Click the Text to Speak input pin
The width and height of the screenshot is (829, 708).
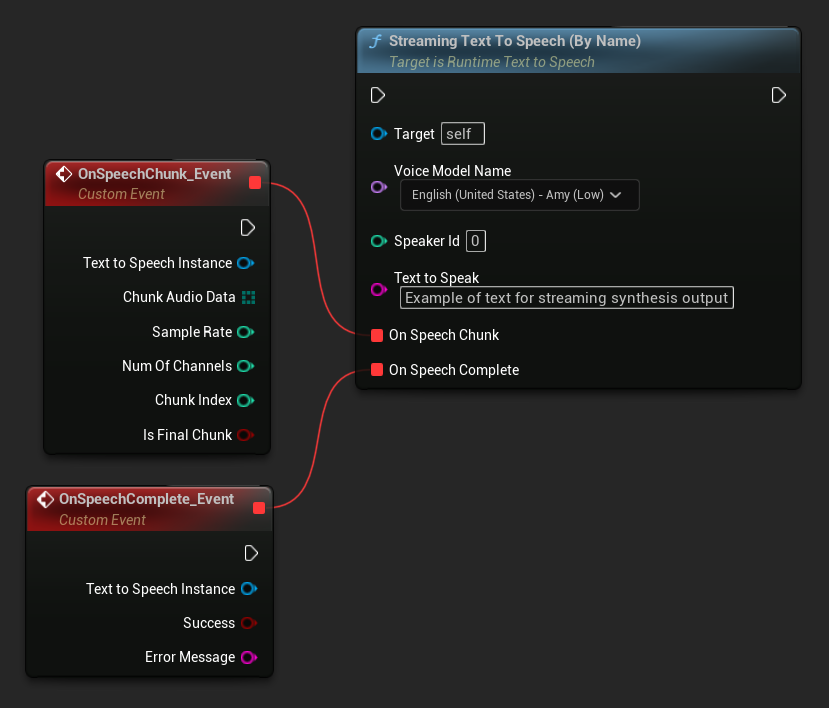point(379,289)
